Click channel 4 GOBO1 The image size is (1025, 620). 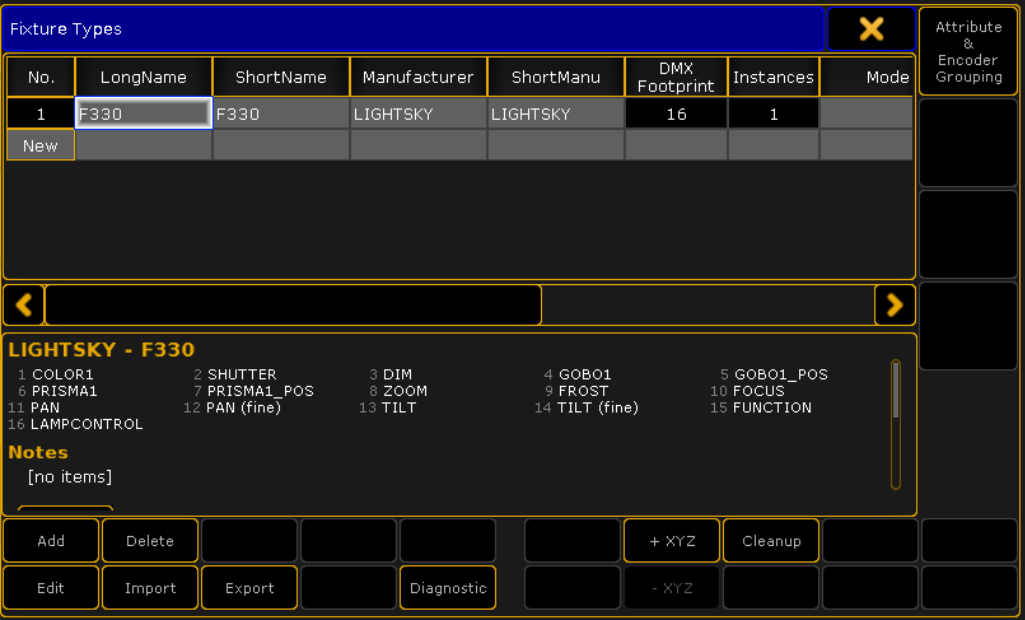tap(577, 375)
